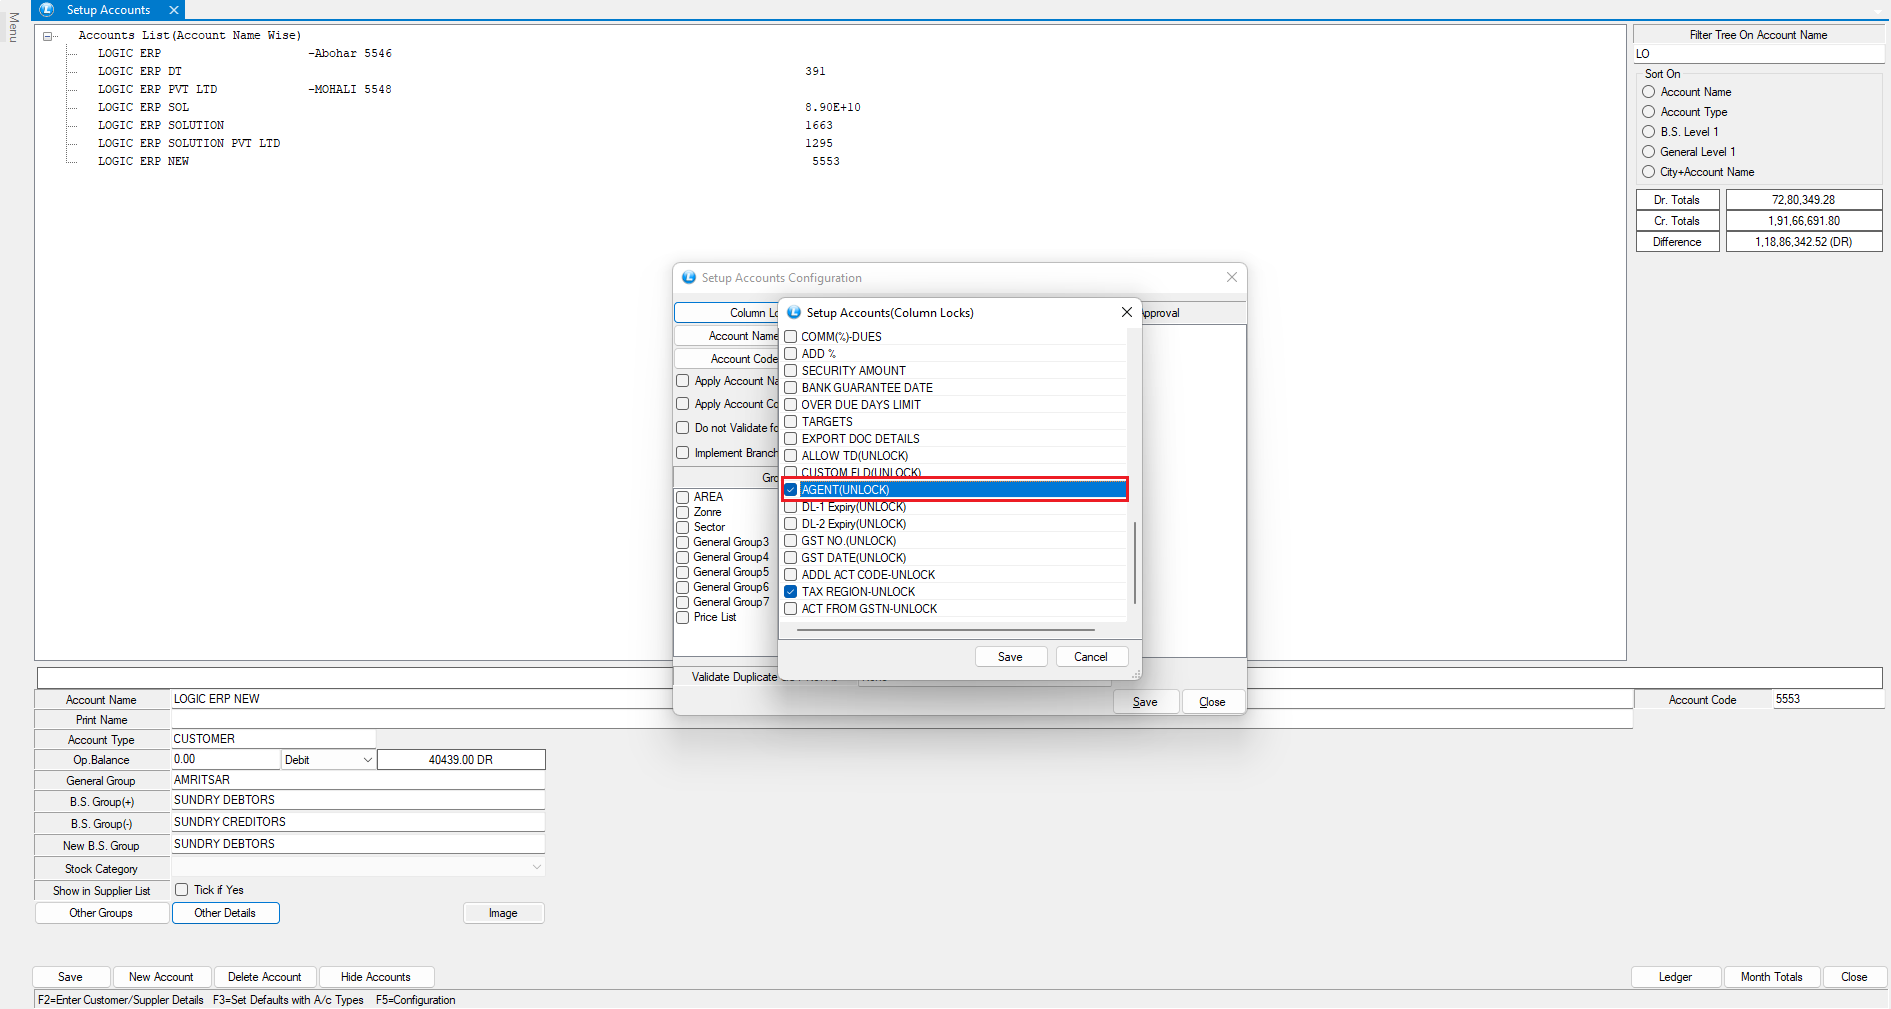Screen dimensions: 1891x1009
Task: Uncheck the AGENT(UNLOCK) checkbox
Action: coord(791,490)
